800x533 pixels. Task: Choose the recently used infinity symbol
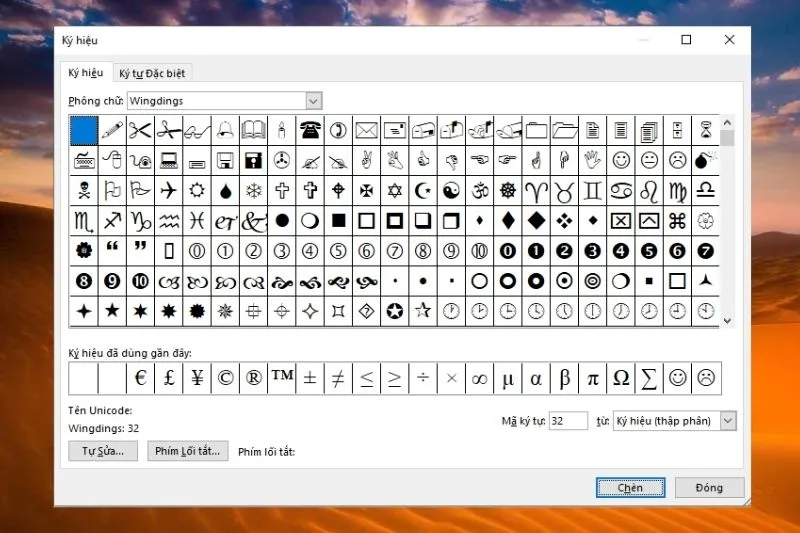tap(480, 378)
